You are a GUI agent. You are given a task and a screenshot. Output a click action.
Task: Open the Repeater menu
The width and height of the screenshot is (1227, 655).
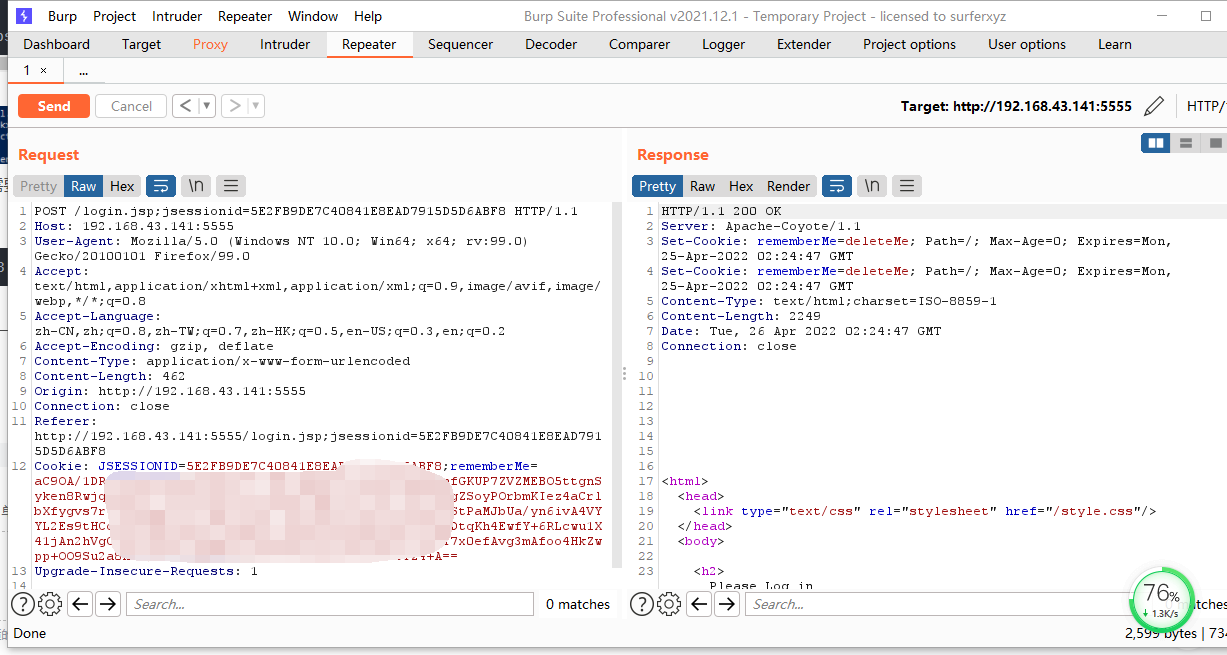click(245, 16)
